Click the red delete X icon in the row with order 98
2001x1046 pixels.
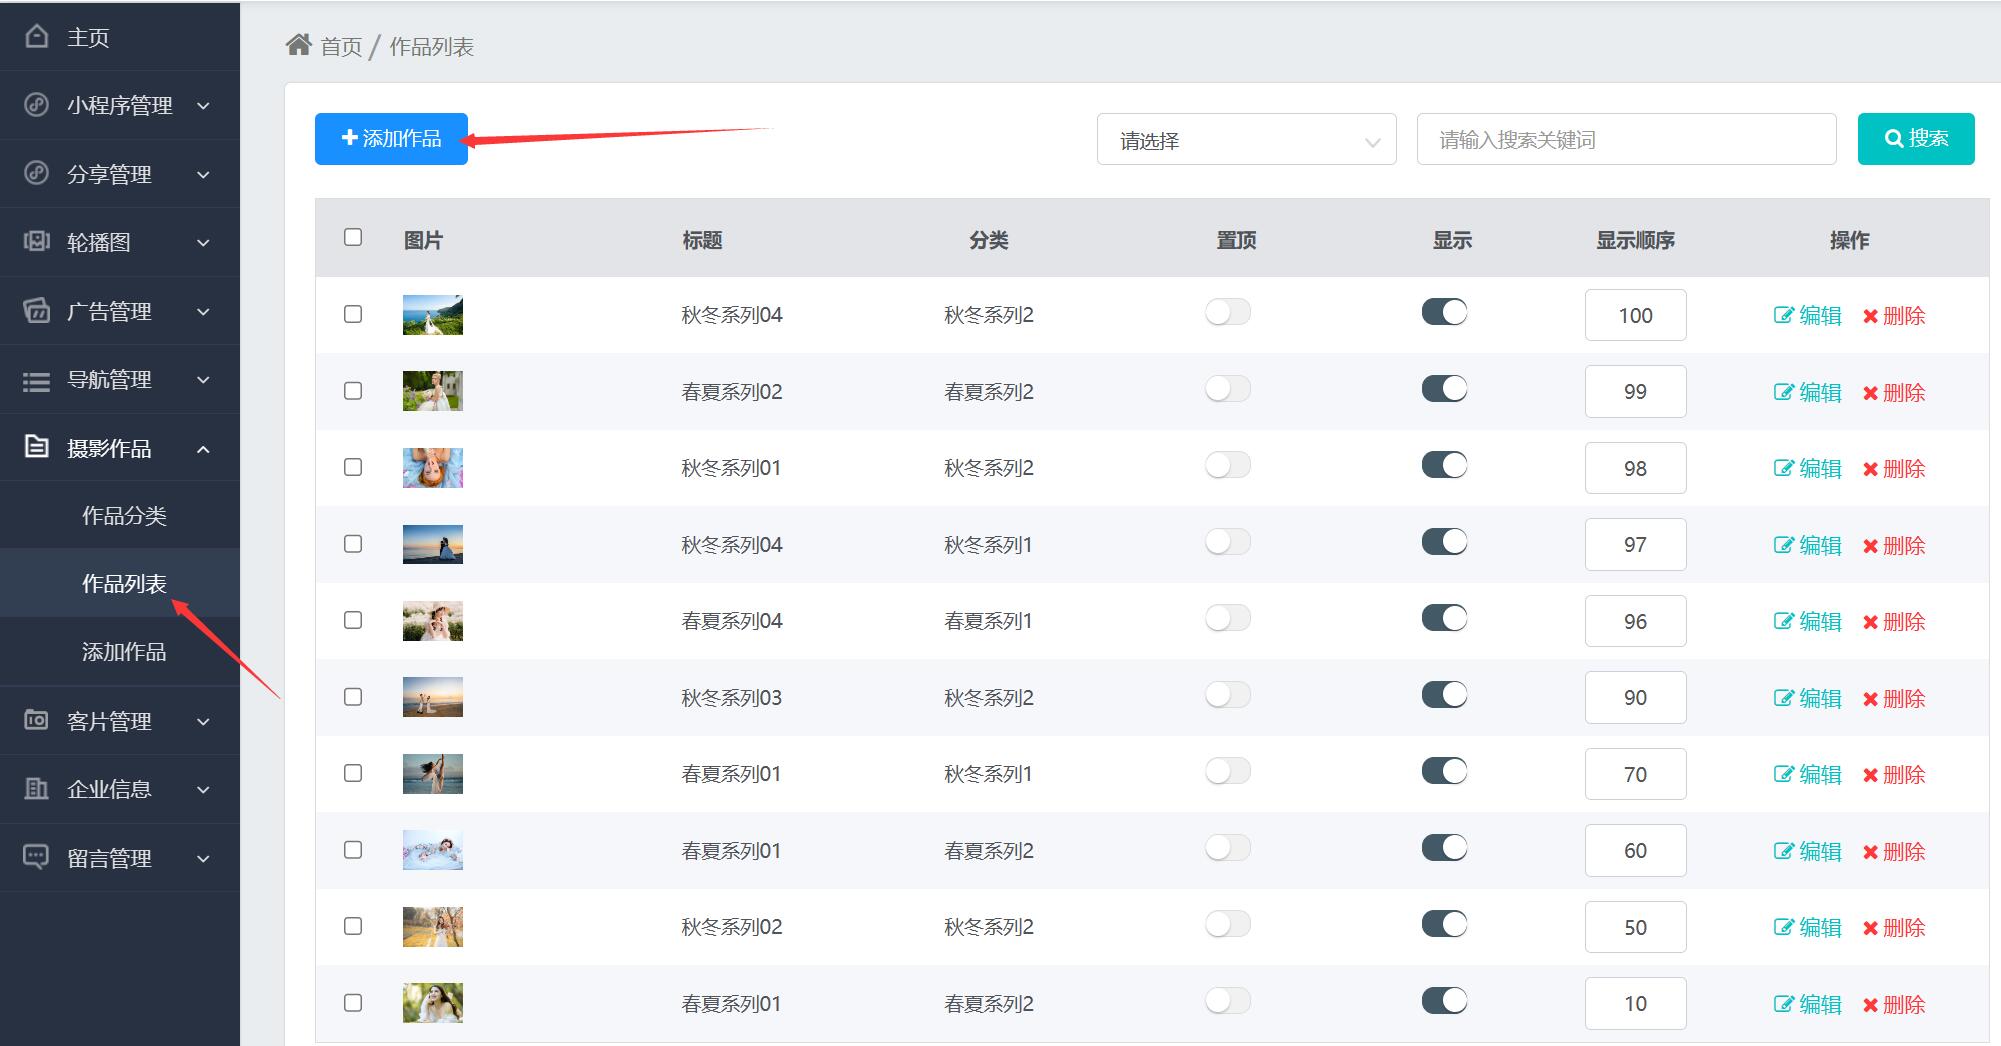[1870, 469]
